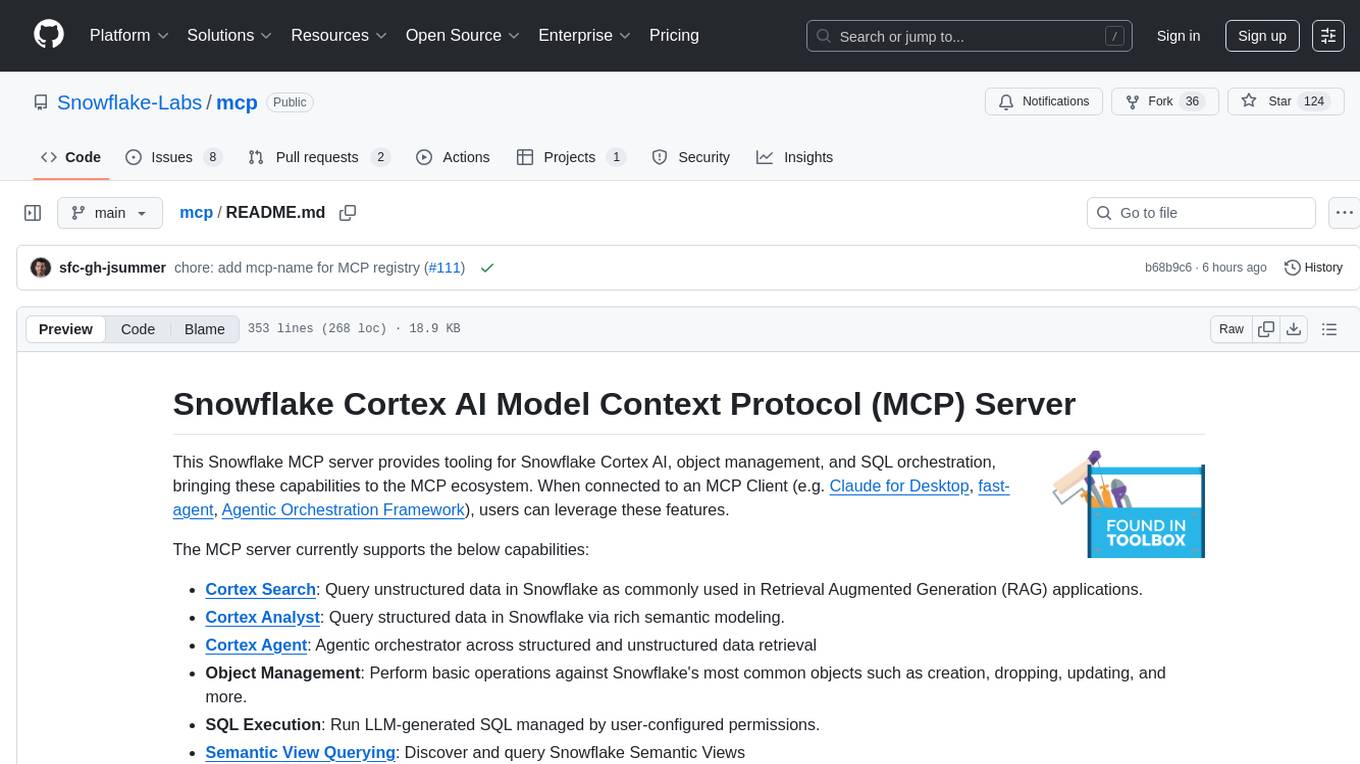Open the mcp repository name link
The width and height of the screenshot is (1360, 764).
pos(237,102)
